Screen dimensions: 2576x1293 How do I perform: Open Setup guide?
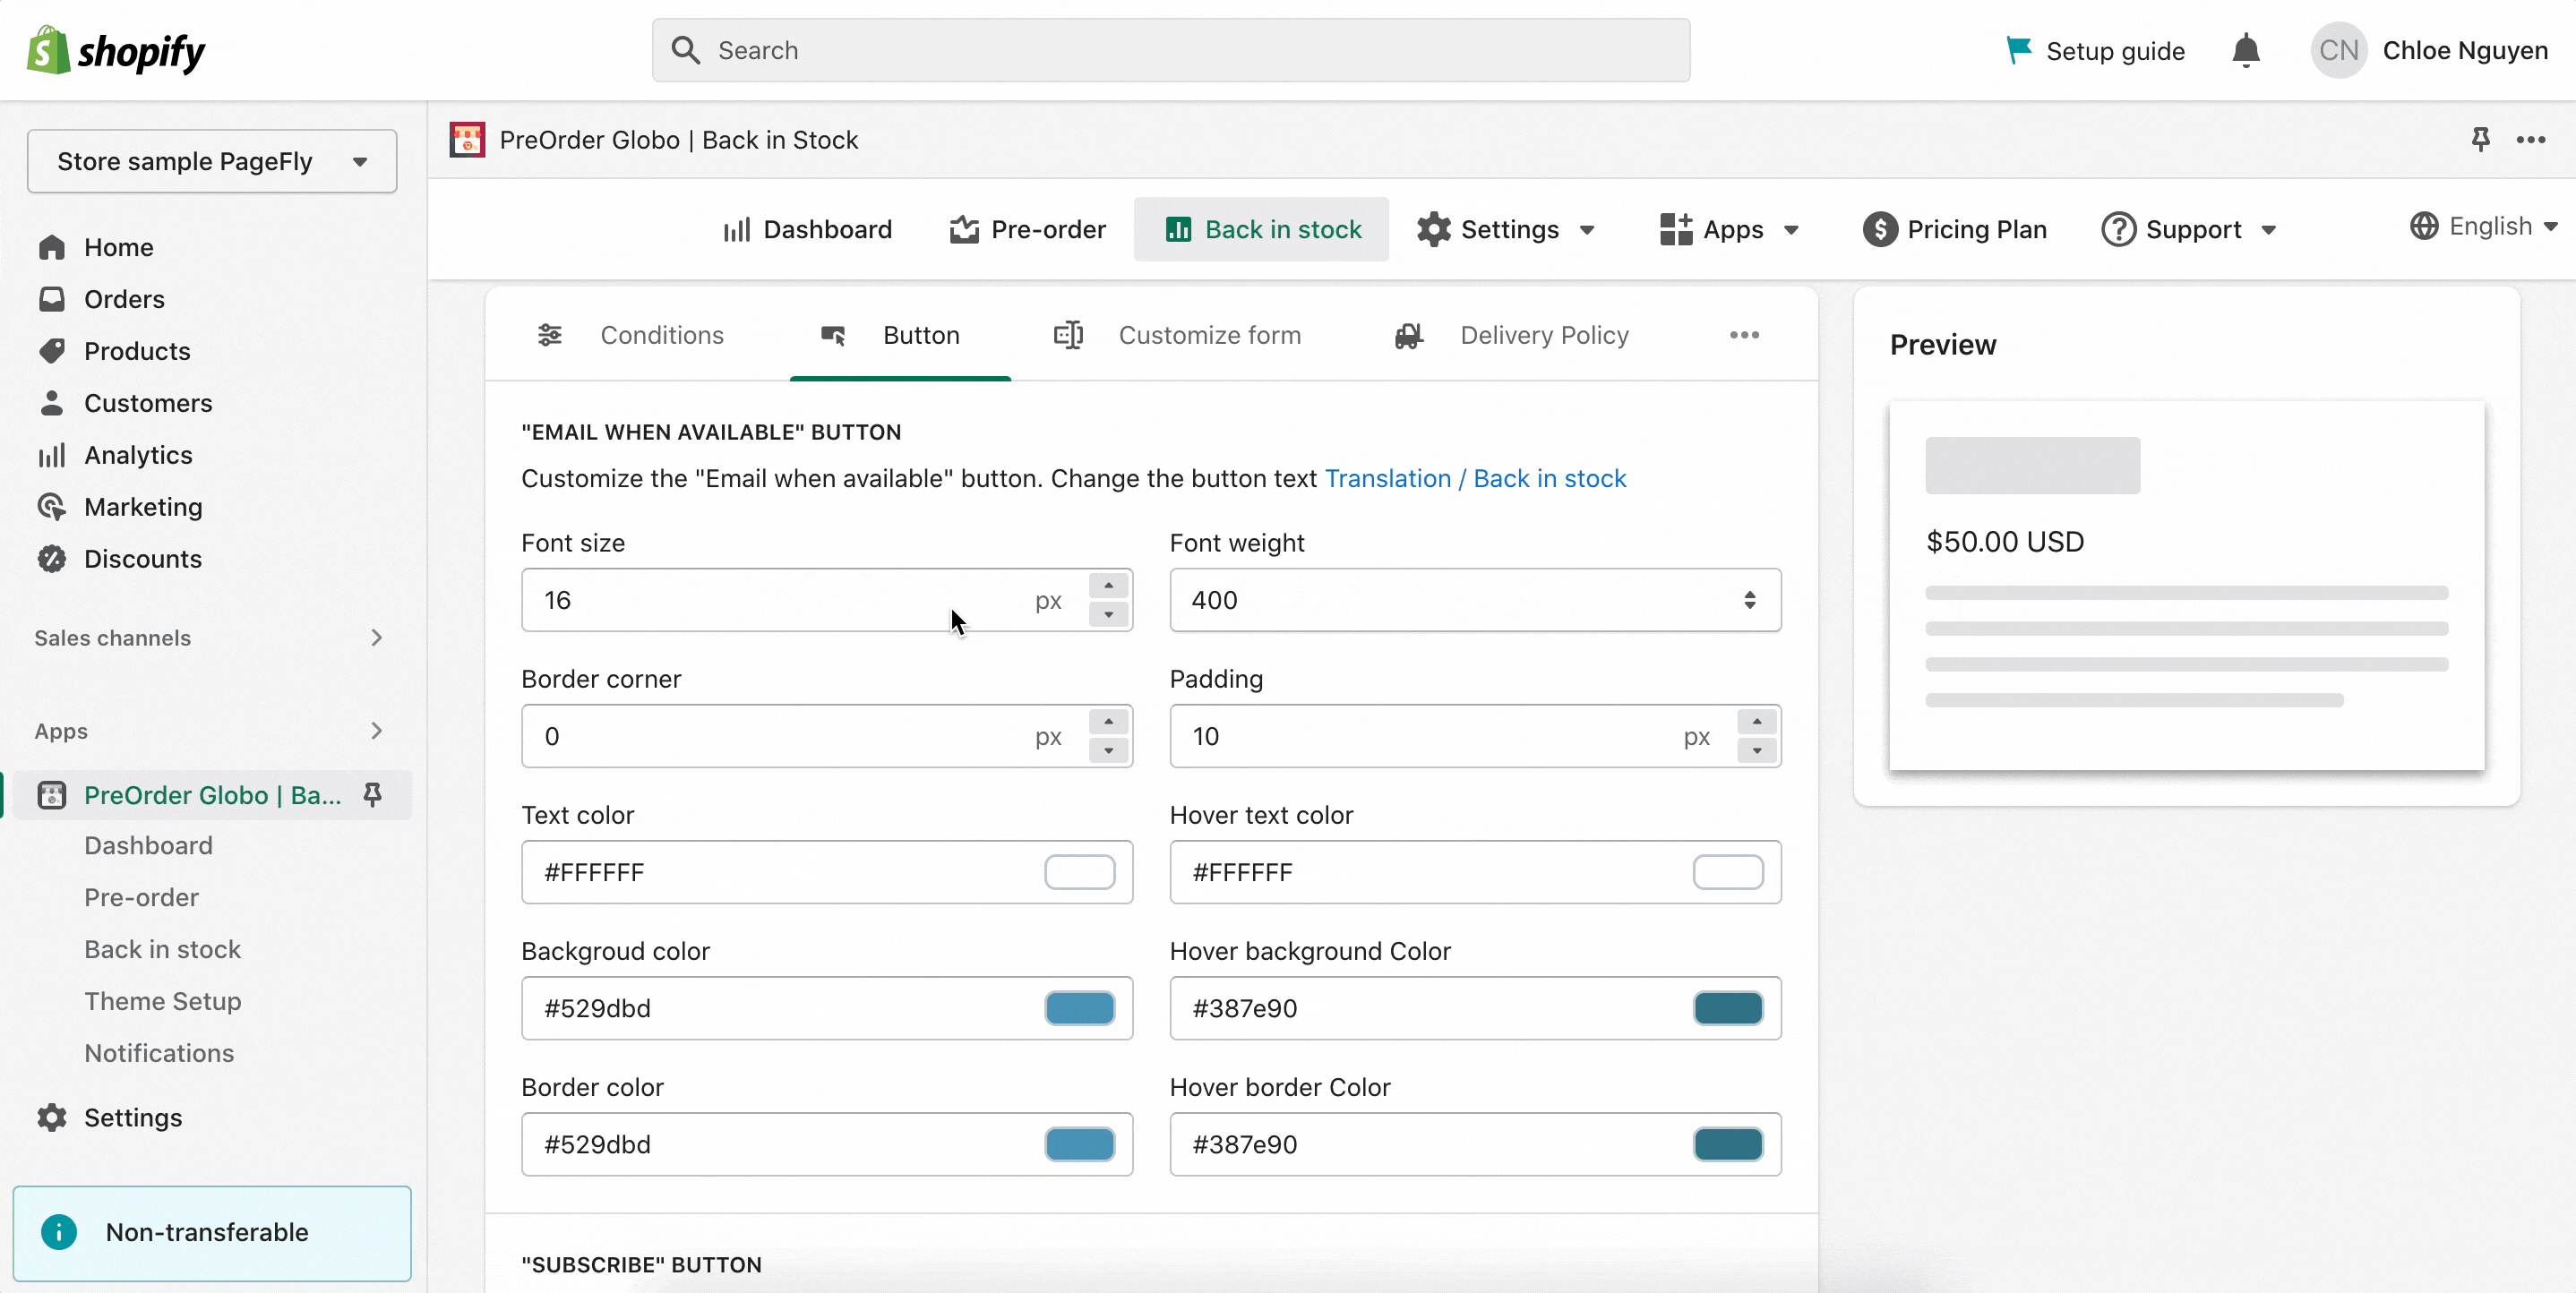tap(2095, 50)
